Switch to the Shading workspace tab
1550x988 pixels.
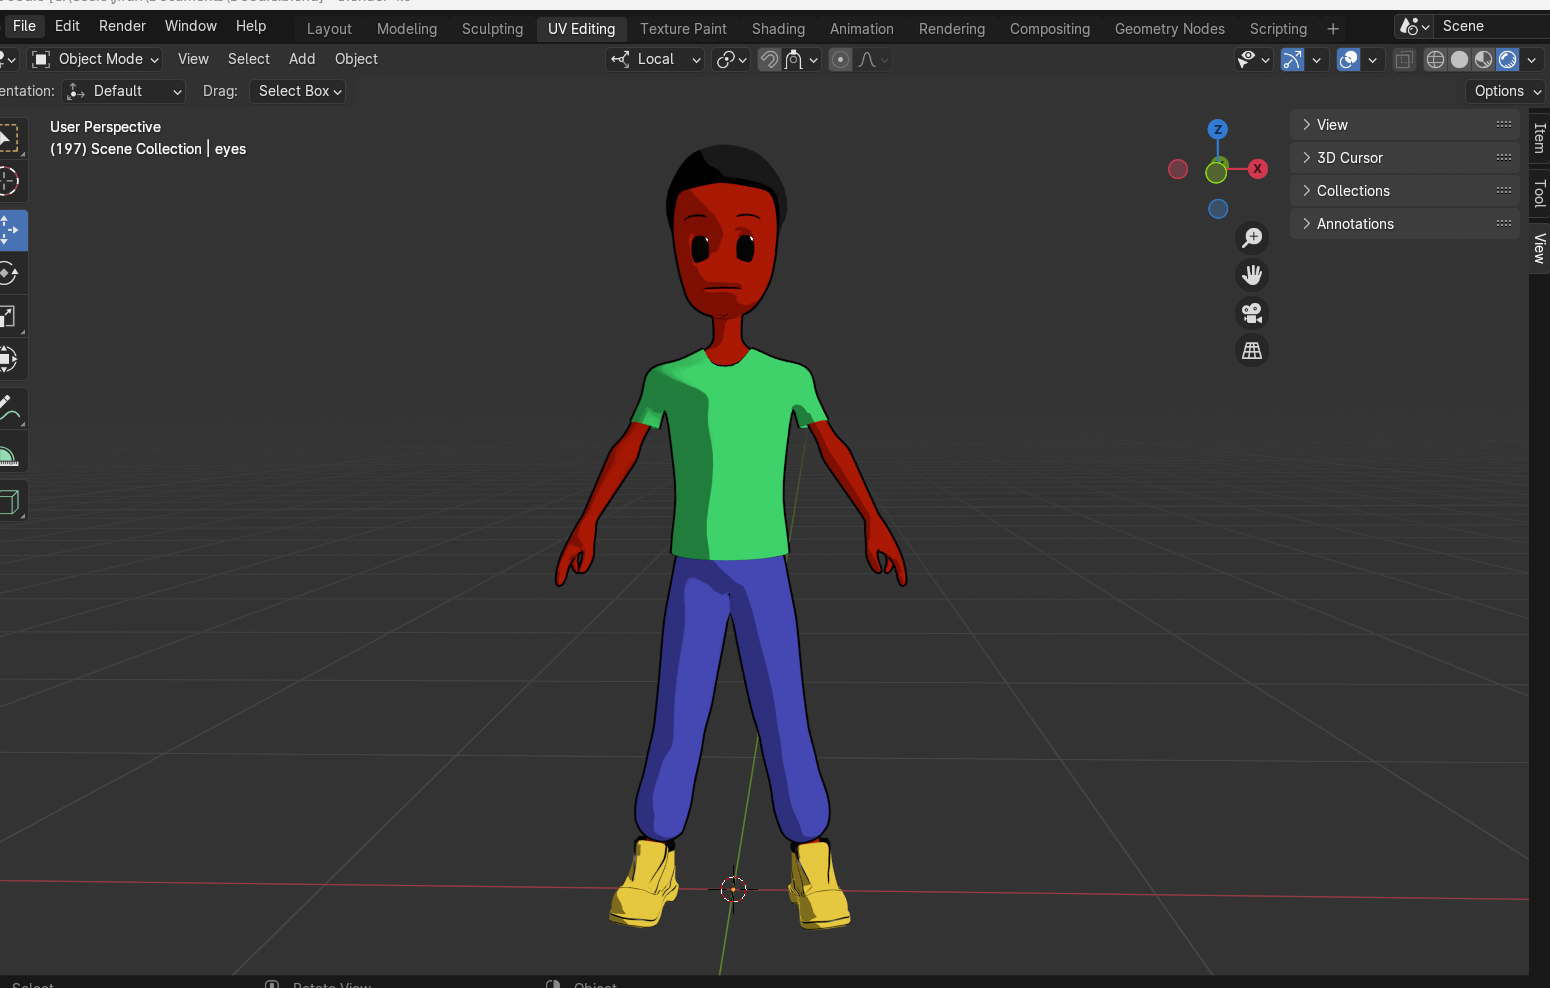pos(778,29)
